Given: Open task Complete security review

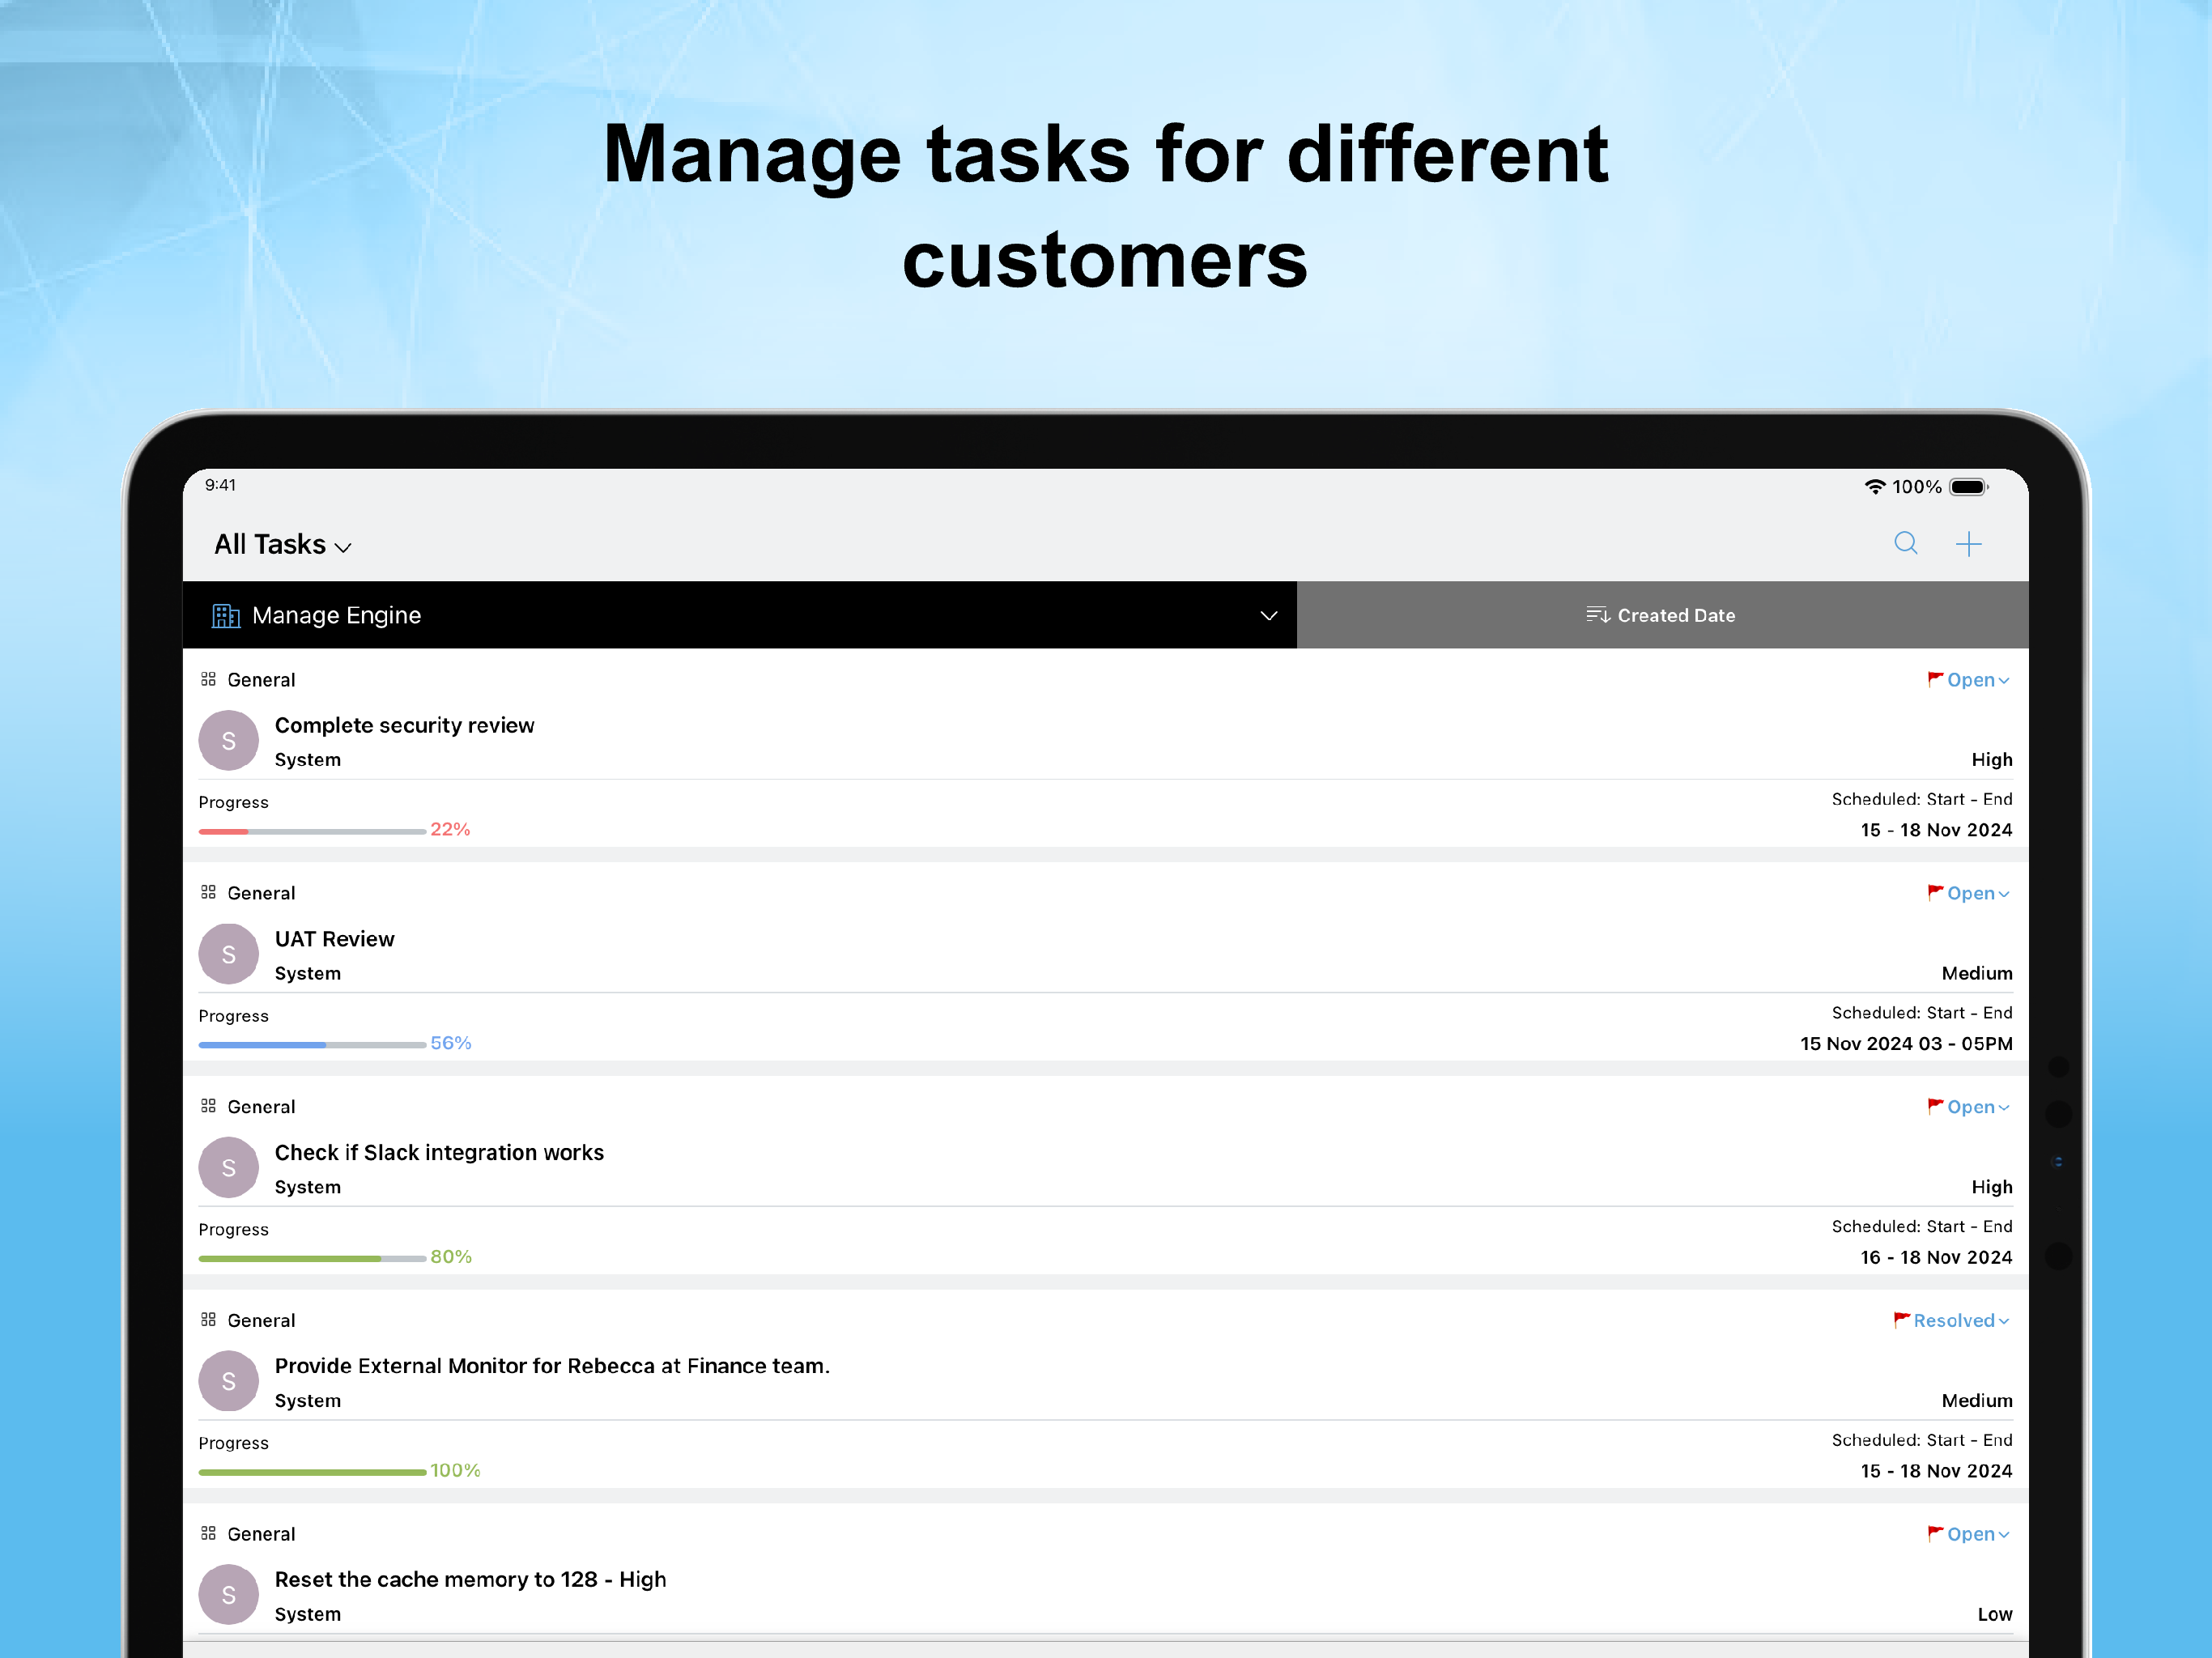Looking at the screenshot, I should (x=404, y=725).
